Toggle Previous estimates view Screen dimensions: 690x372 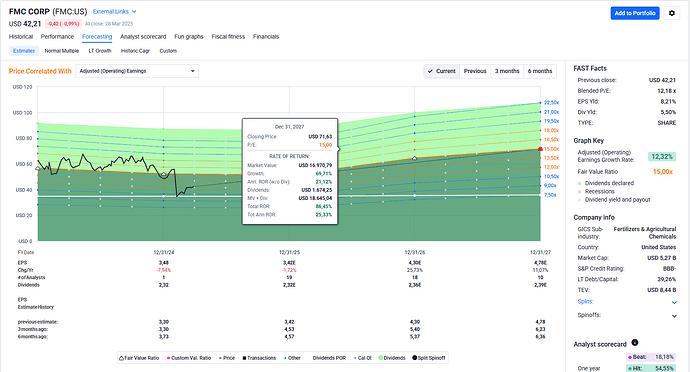pos(475,71)
